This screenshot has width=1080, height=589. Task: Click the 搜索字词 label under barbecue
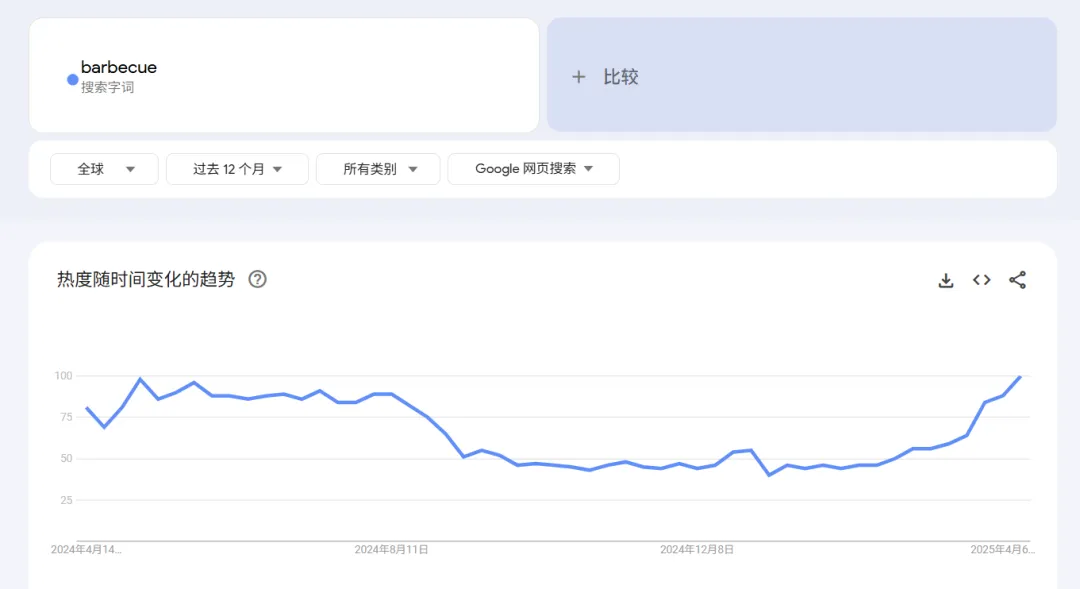107,88
